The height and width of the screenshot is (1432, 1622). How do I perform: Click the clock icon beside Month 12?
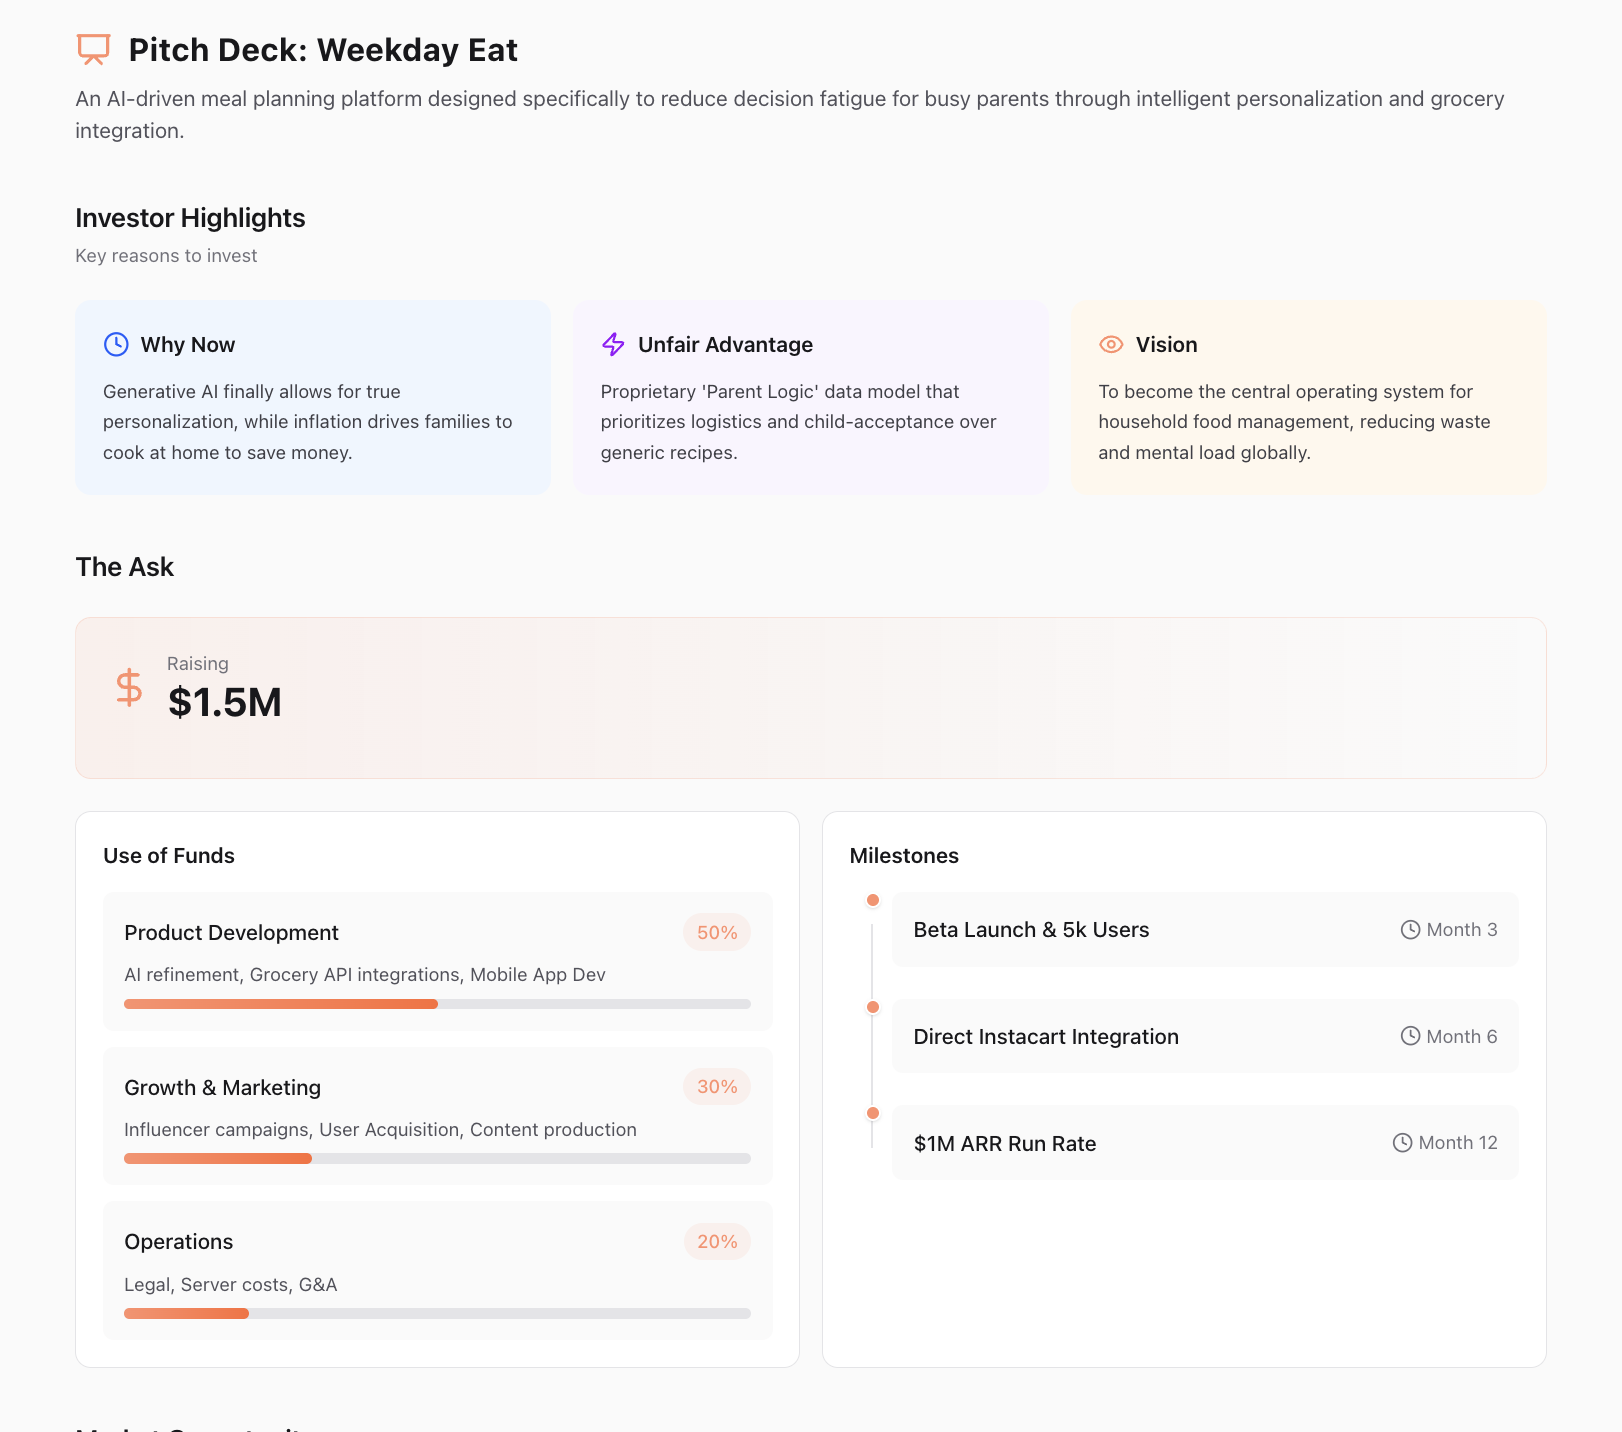pyautogui.click(x=1402, y=1143)
